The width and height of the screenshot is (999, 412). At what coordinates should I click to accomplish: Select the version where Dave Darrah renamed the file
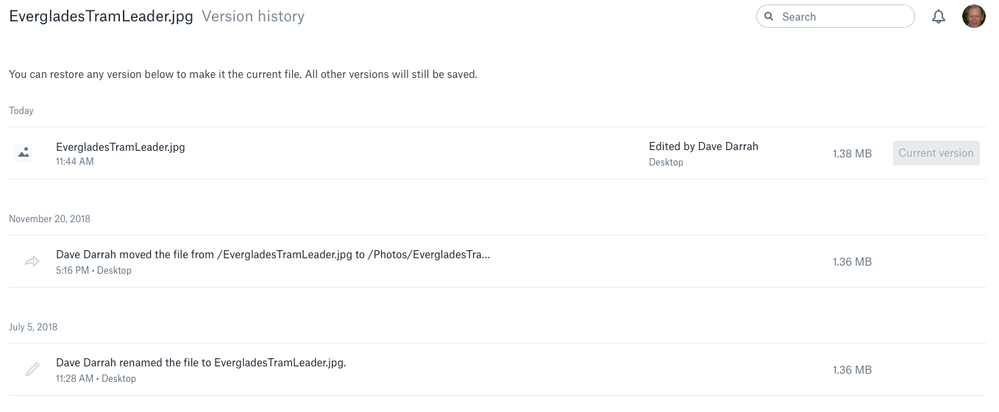201,363
